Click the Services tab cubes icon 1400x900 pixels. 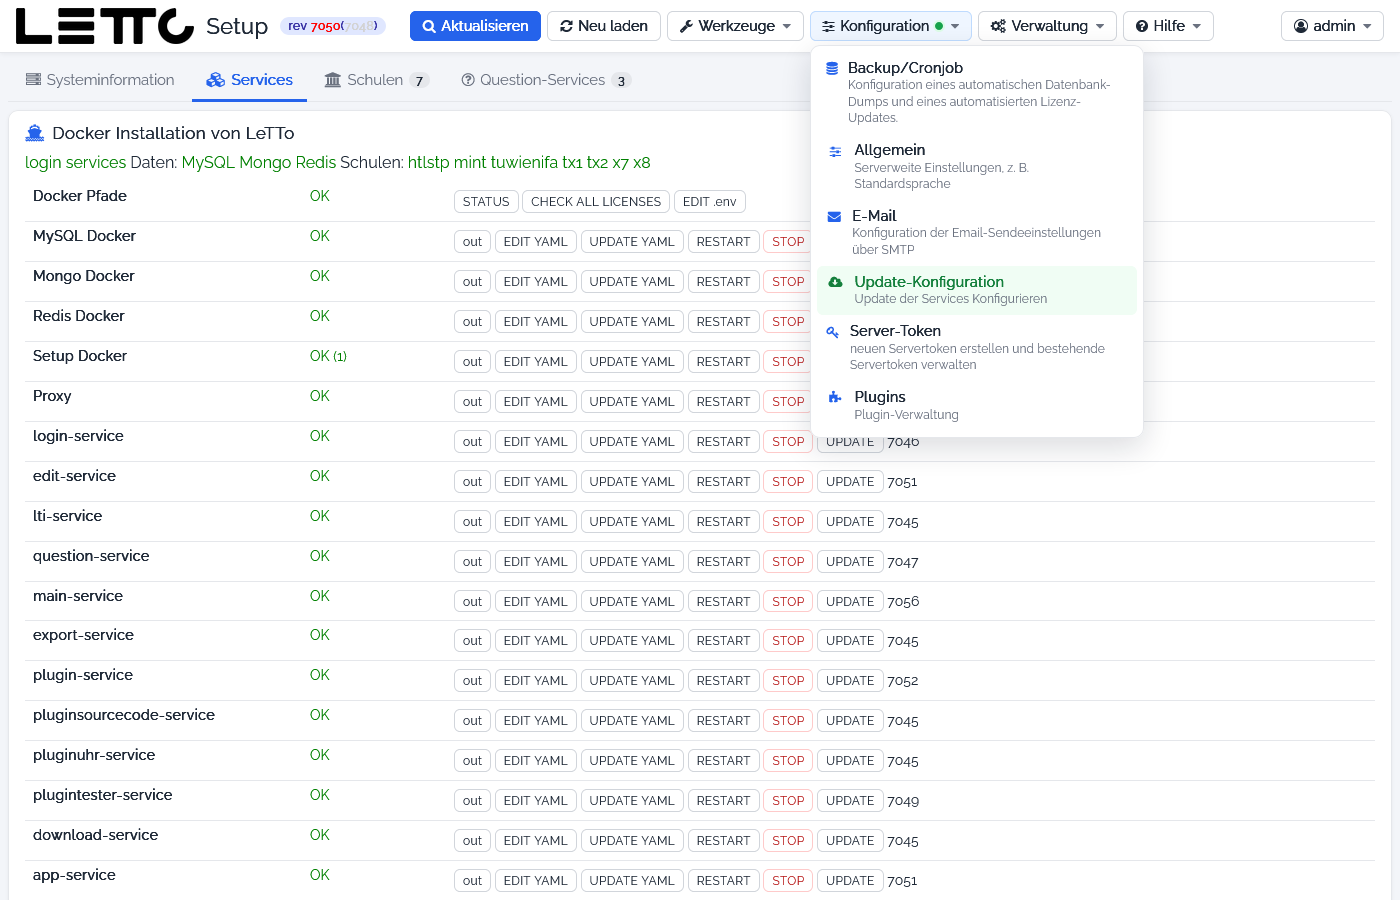pos(215,80)
